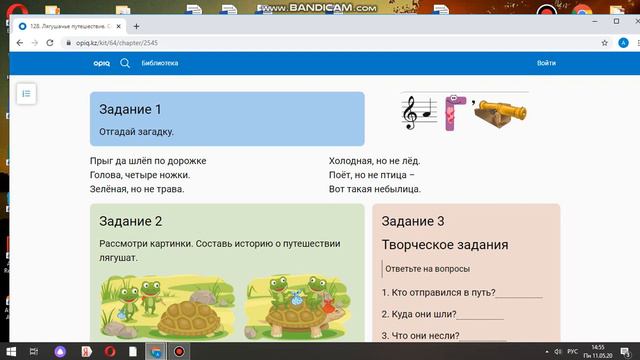Reload the page with the refresh icon

click(x=50, y=43)
